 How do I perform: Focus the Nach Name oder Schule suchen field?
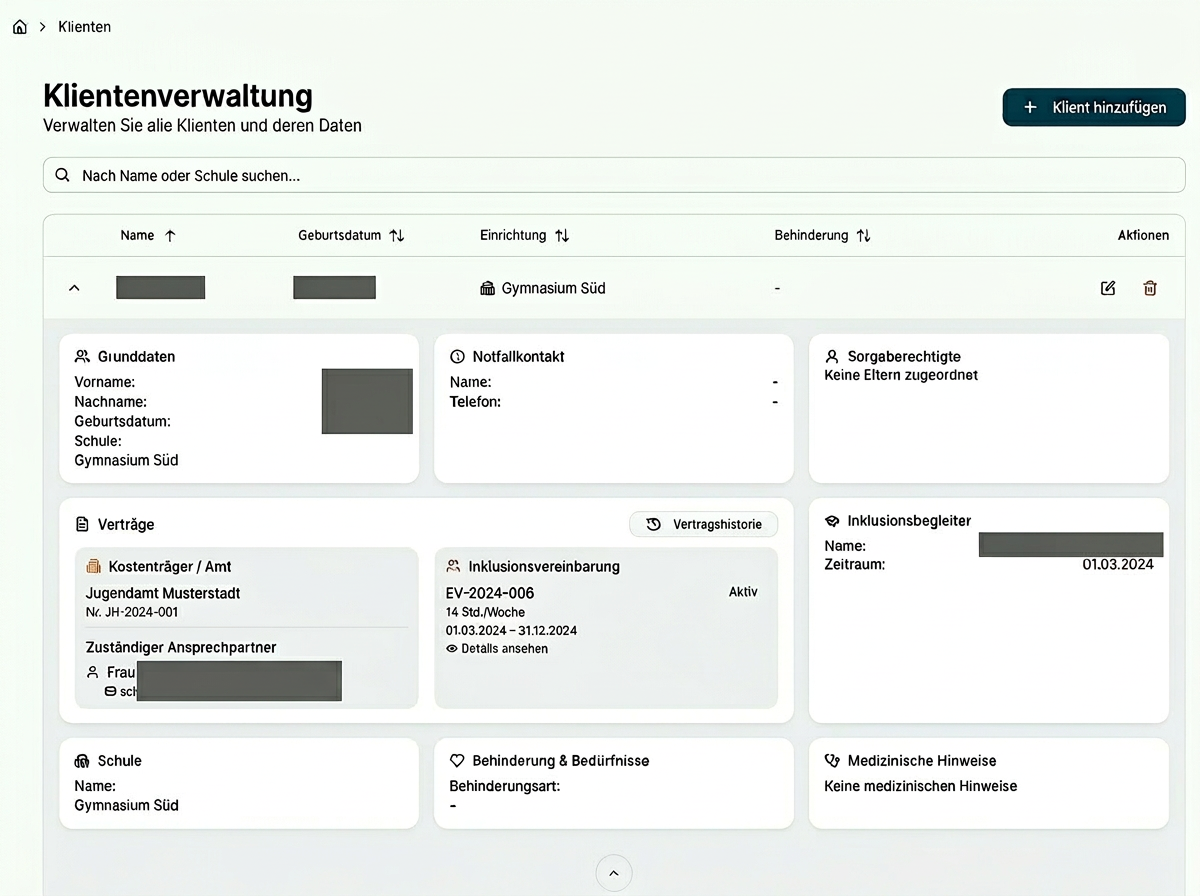614,175
